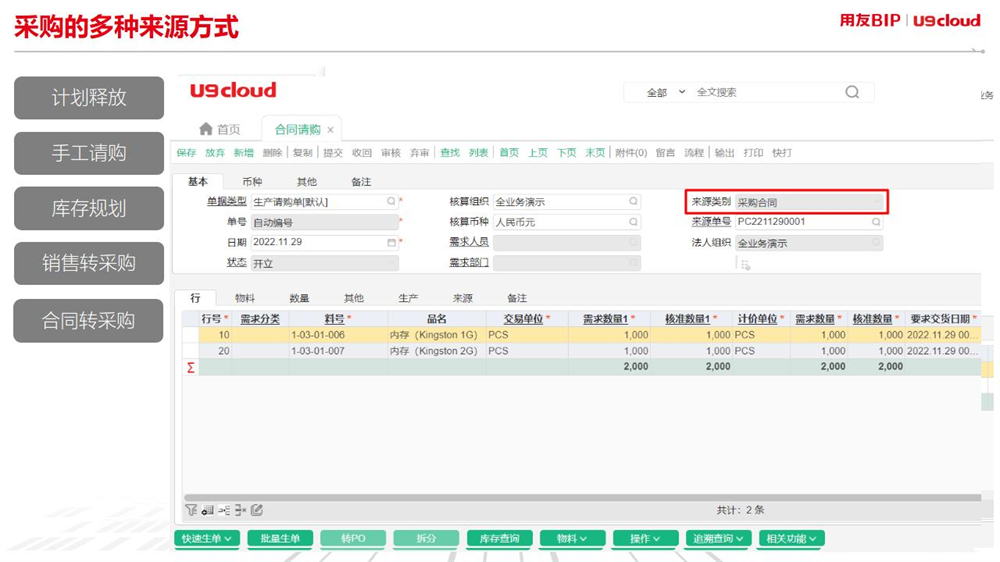Click 打印 in the toolbar

click(x=753, y=152)
